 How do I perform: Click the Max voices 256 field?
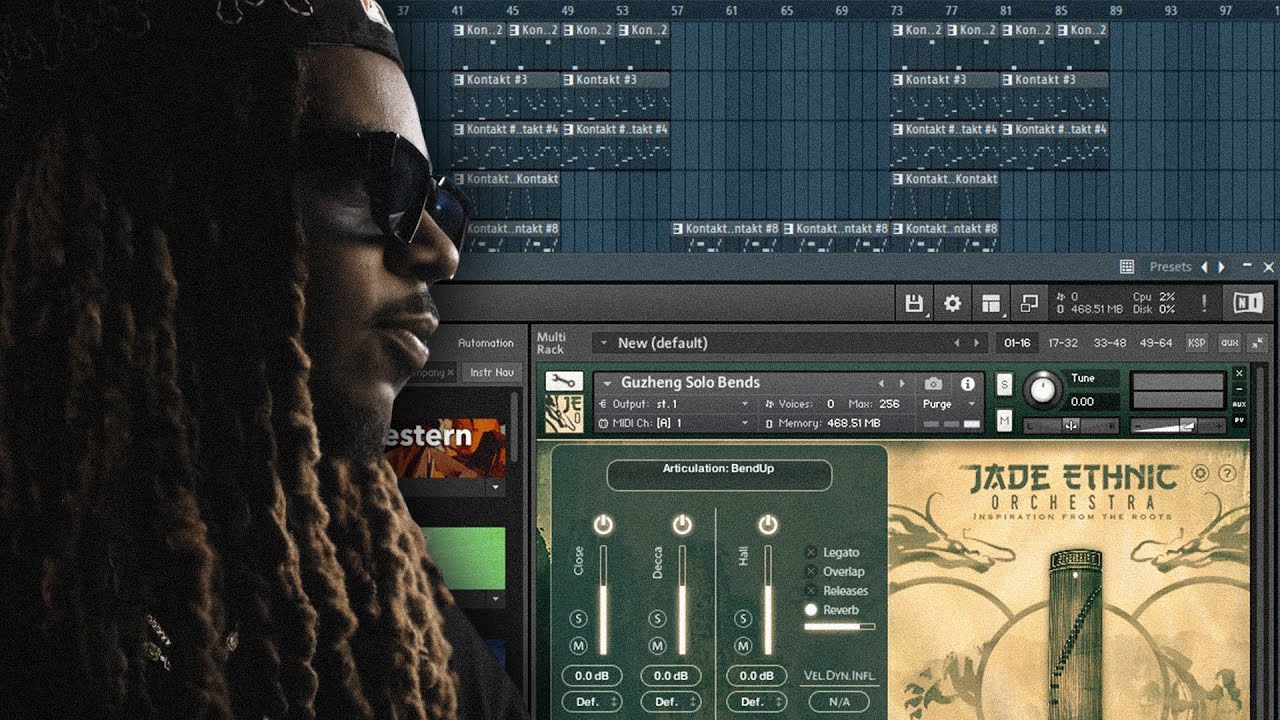874,404
